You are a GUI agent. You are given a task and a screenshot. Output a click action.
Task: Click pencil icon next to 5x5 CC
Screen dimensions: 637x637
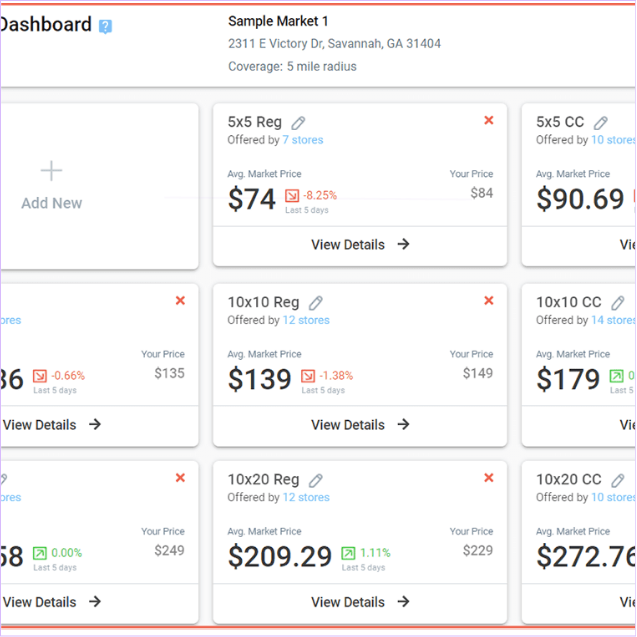coord(601,122)
